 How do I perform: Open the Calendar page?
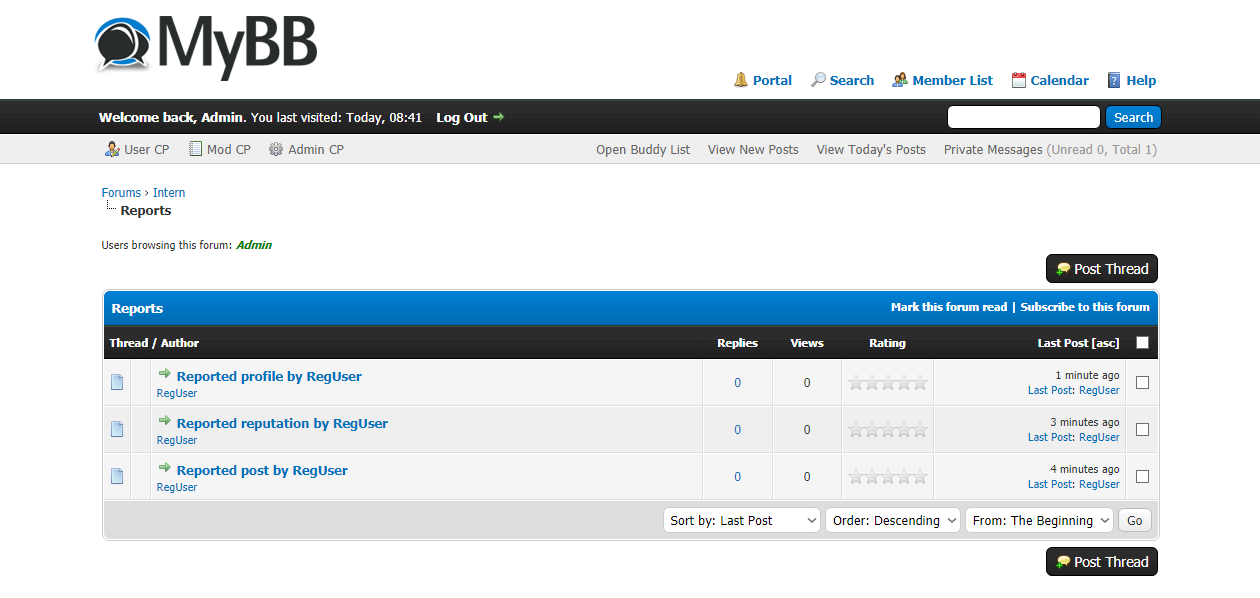pyautogui.click(x=1060, y=80)
